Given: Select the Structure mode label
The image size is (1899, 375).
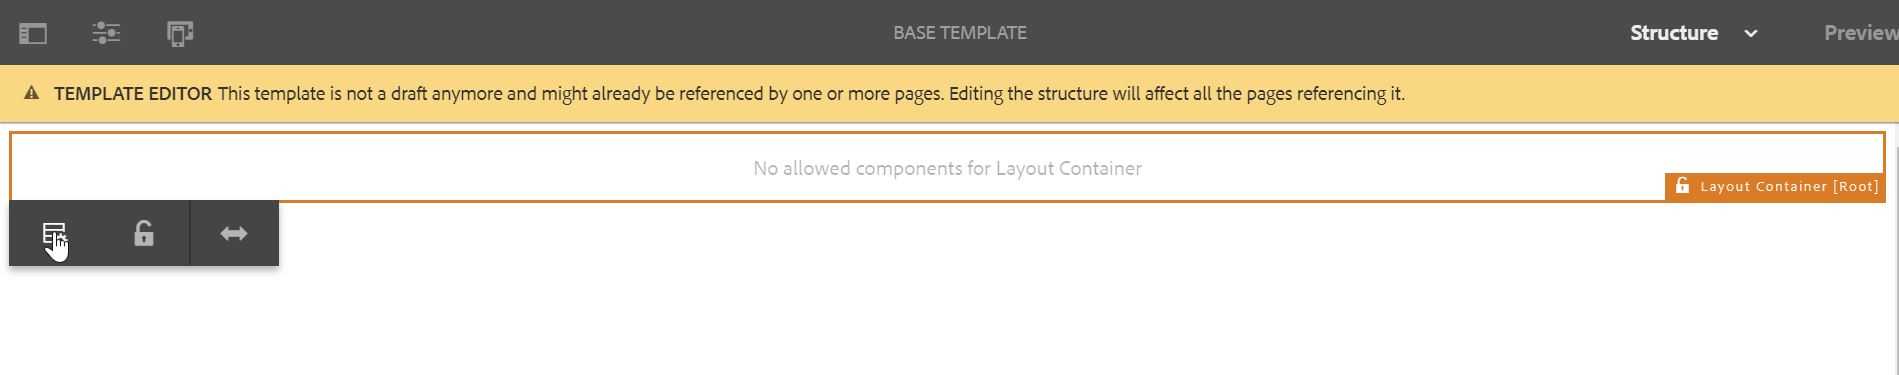Looking at the screenshot, I should (1674, 33).
